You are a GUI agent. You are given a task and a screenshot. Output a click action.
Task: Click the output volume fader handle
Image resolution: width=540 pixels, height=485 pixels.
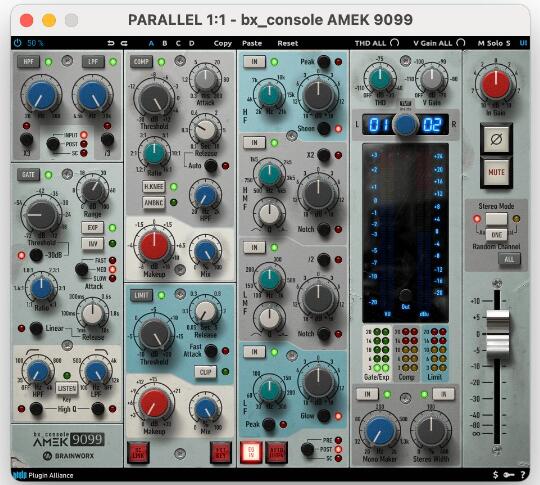pyautogui.click(x=497, y=334)
